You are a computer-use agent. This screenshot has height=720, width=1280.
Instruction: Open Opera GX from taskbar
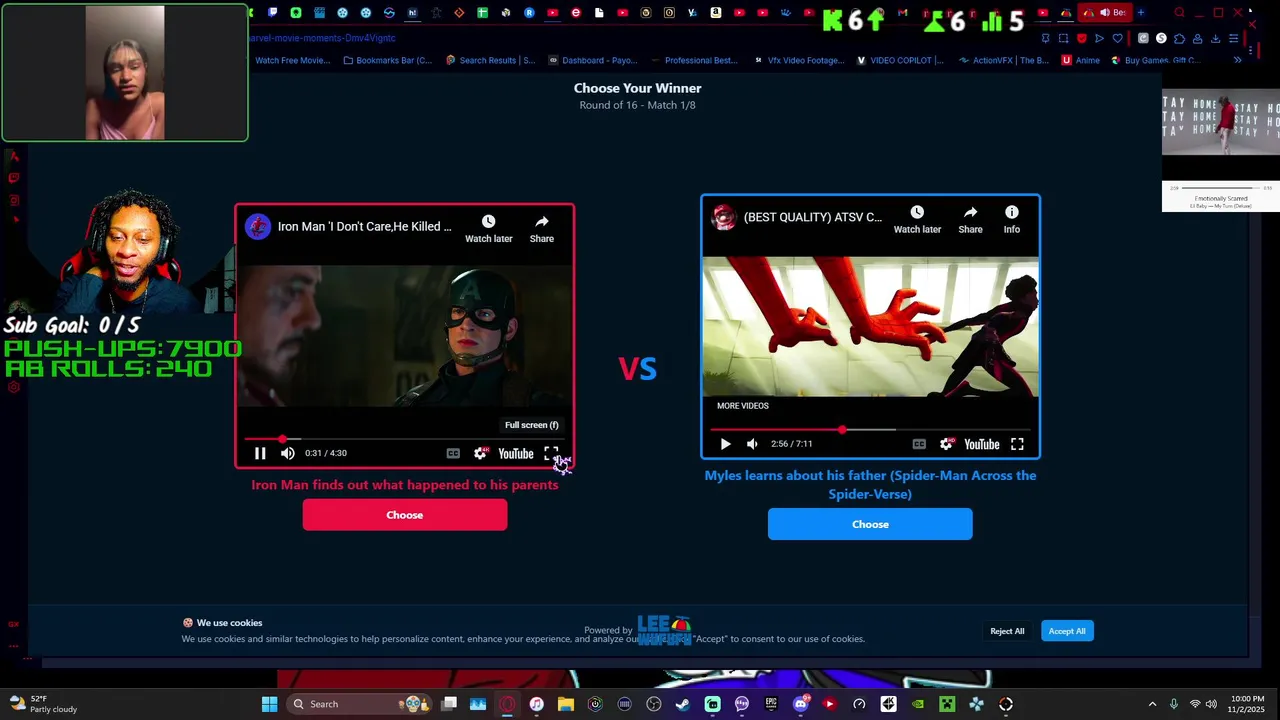pos(507,704)
